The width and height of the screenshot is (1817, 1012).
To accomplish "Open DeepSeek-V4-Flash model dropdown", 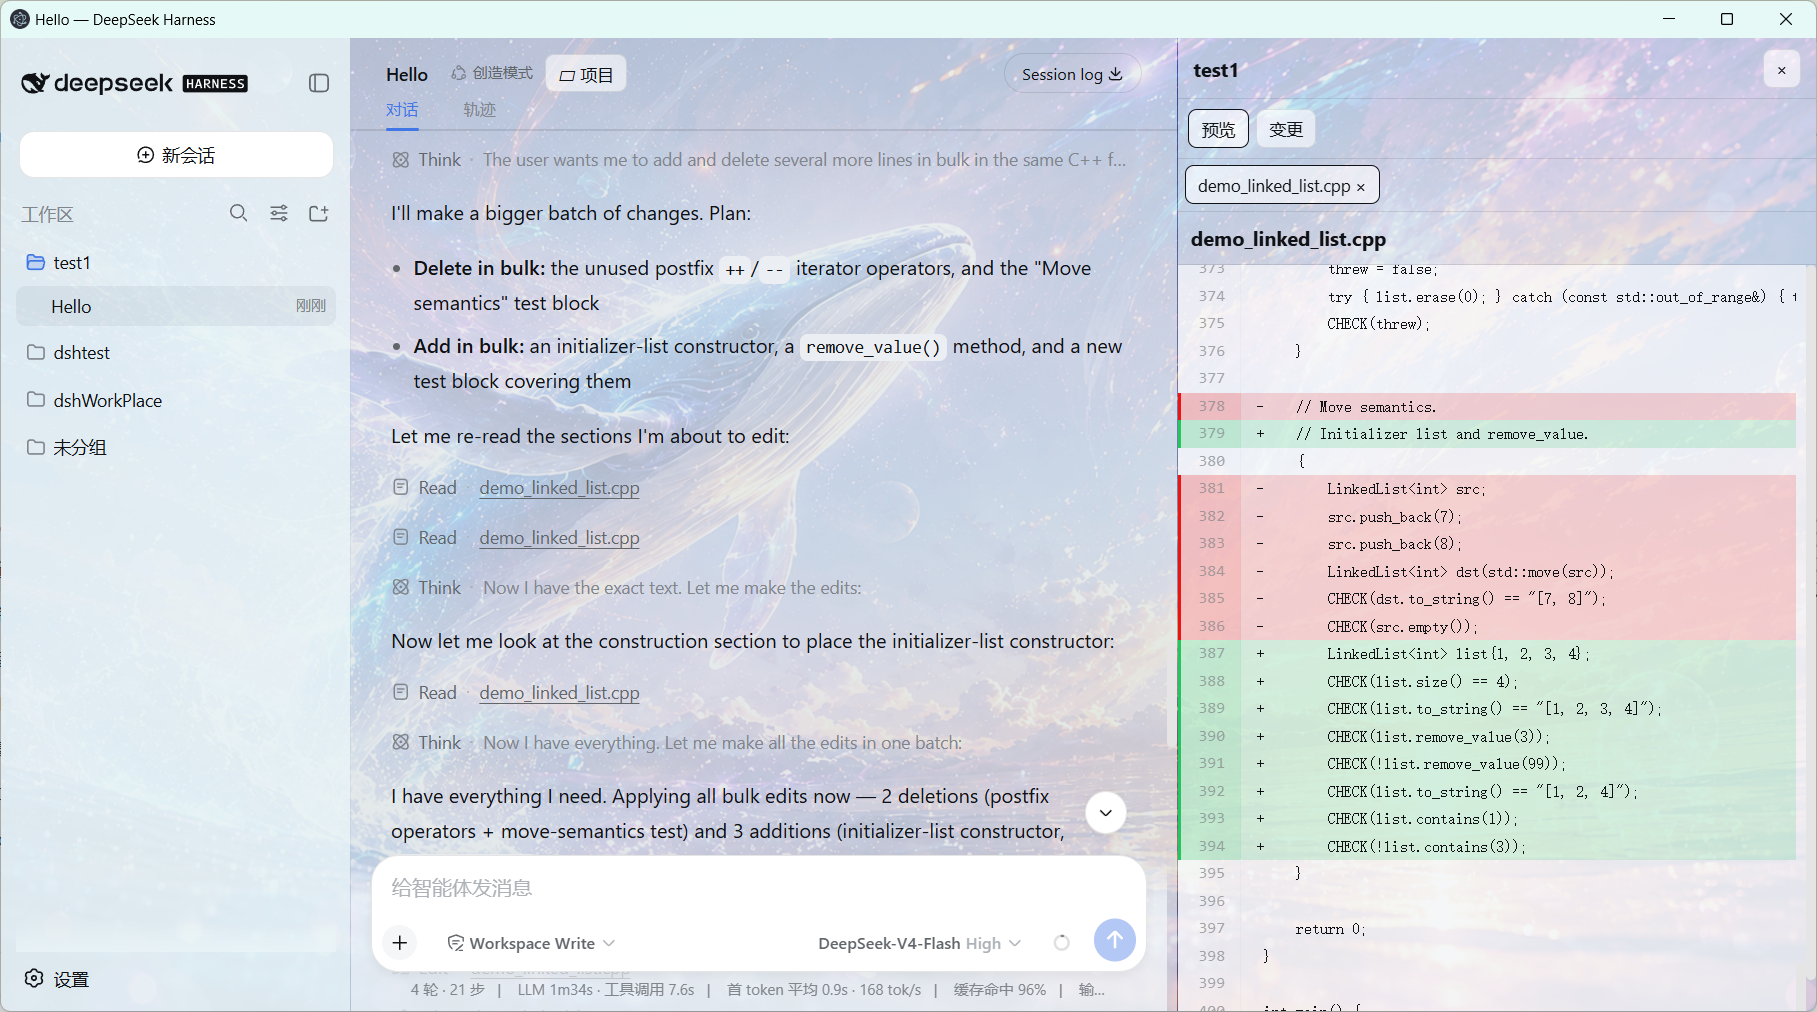I will click(919, 943).
